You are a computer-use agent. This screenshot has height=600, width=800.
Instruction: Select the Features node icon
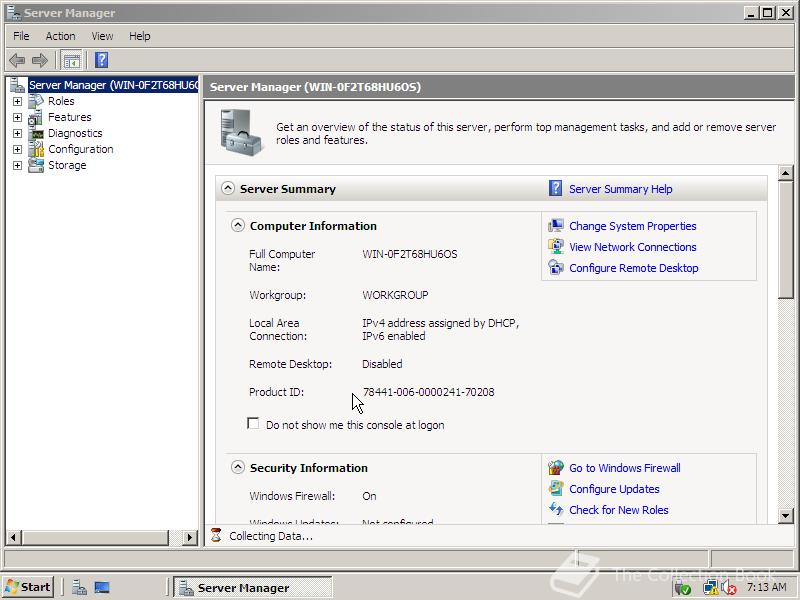[36, 117]
